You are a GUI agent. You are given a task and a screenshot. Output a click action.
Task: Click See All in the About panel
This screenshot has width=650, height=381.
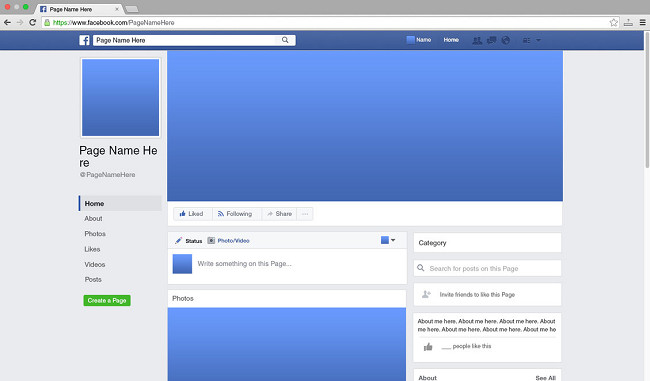pyautogui.click(x=545, y=378)
